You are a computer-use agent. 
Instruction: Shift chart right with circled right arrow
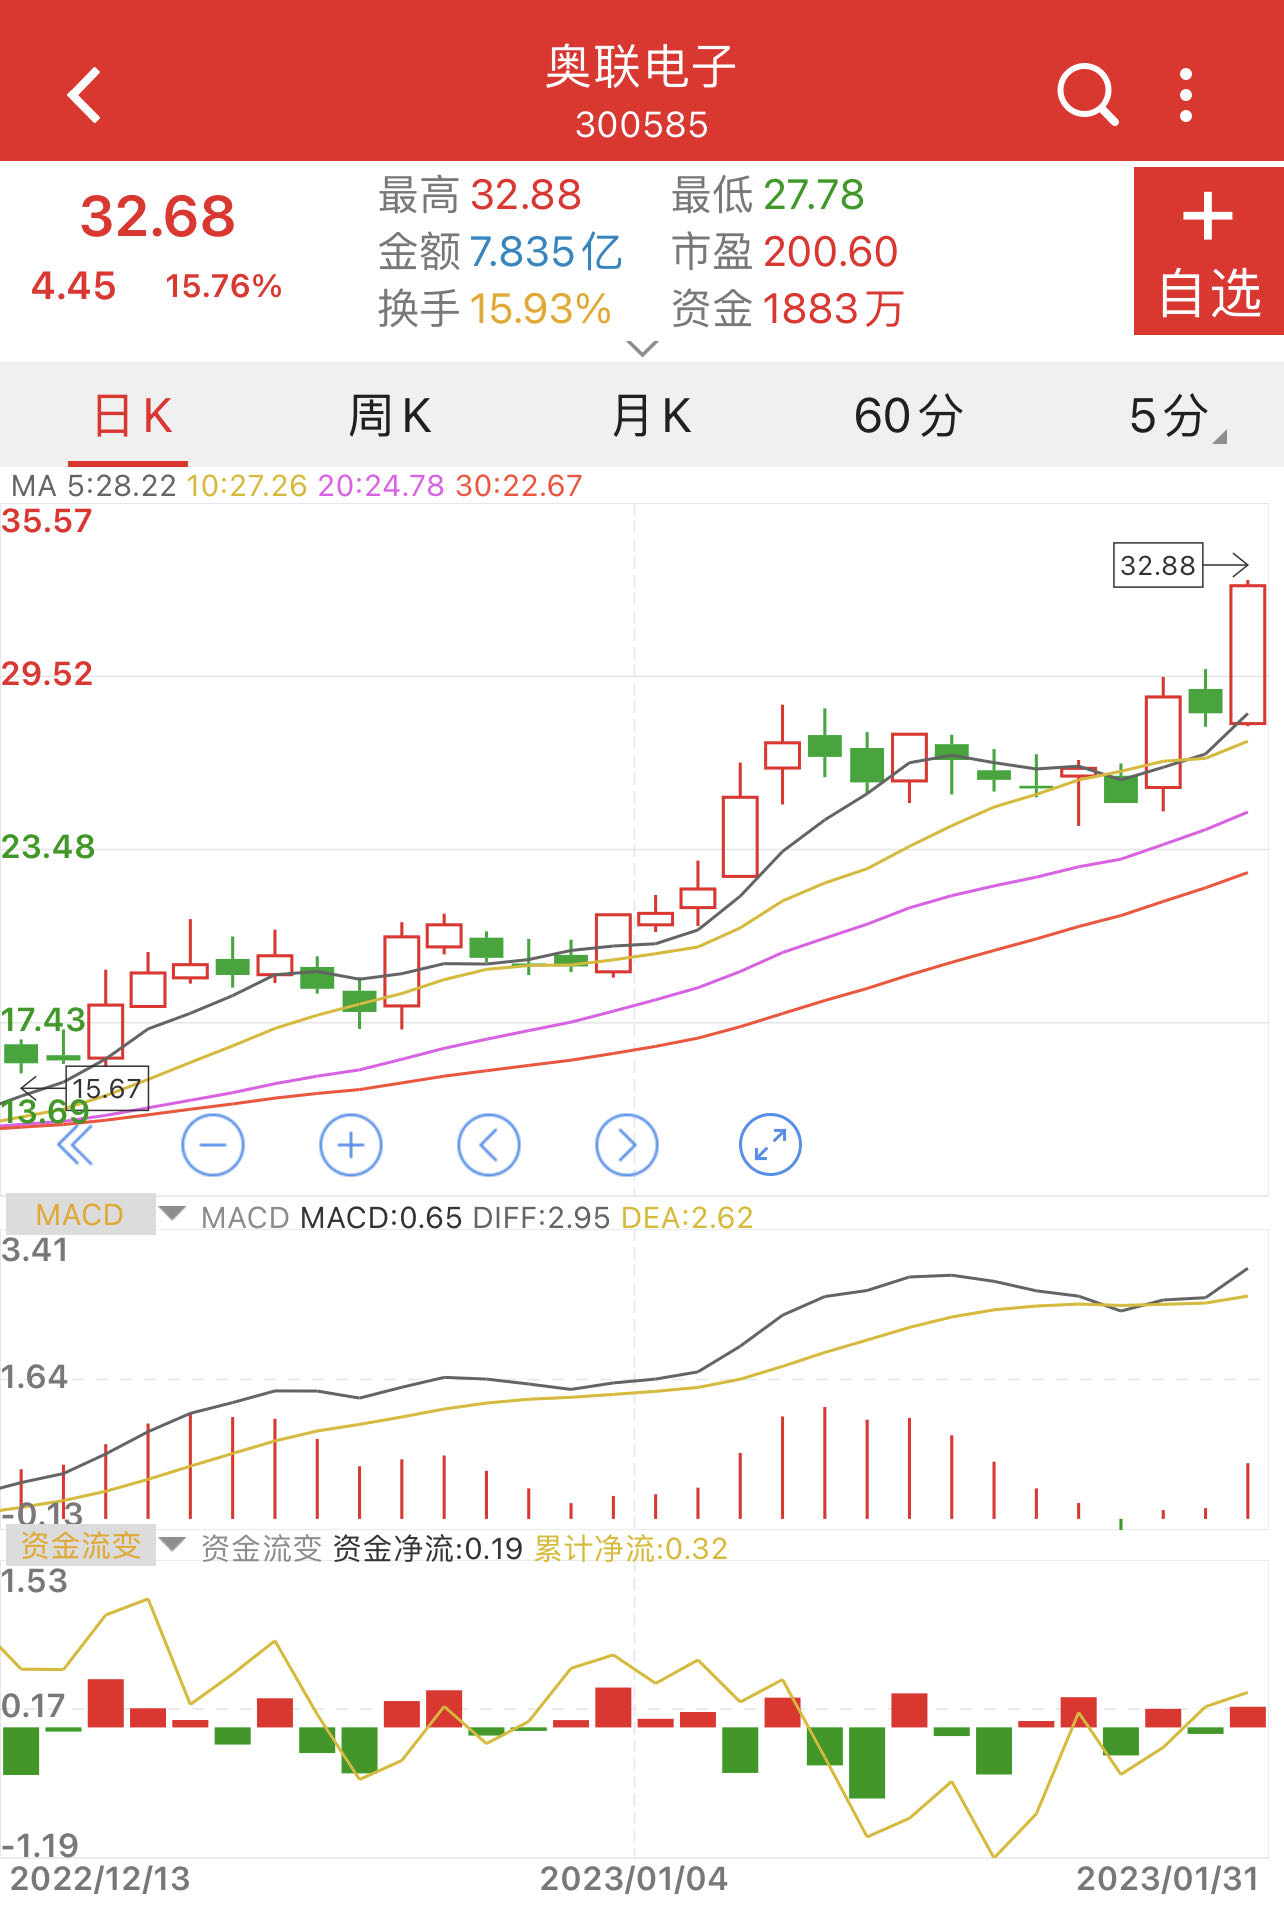click(x=627, y=1145)
